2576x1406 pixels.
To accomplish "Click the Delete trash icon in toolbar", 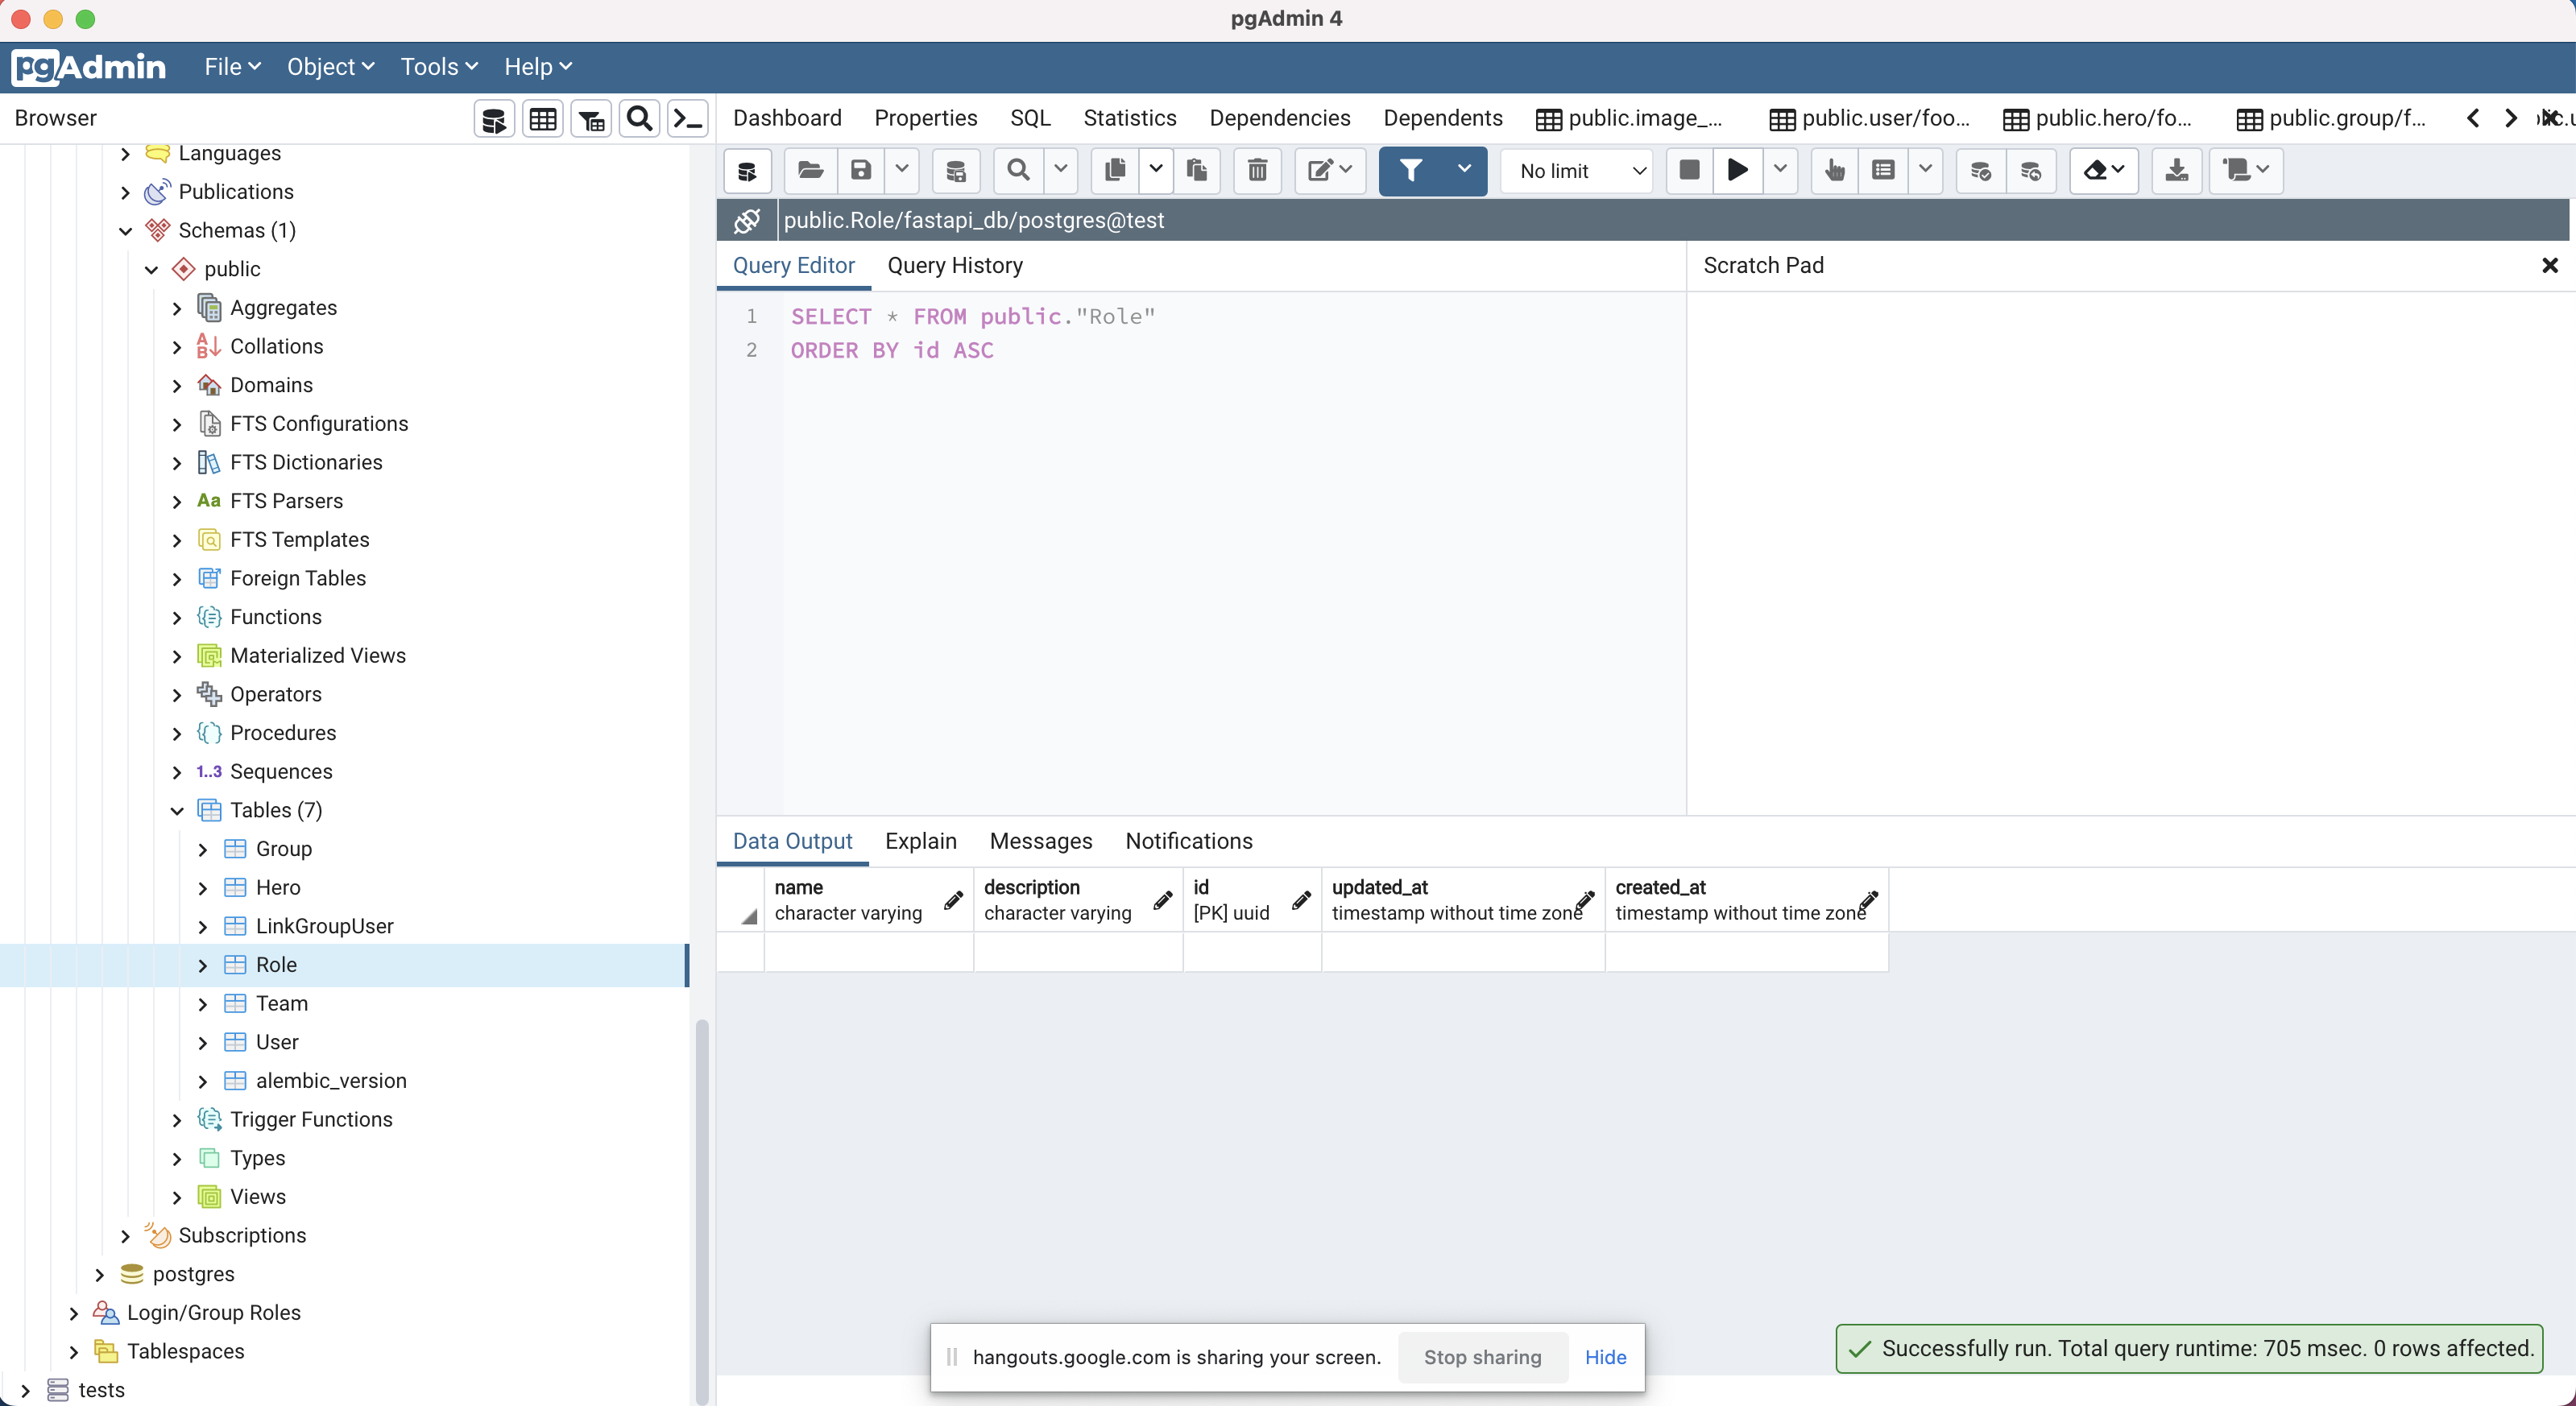I will pyautogui.click(x=1257, y=170).
